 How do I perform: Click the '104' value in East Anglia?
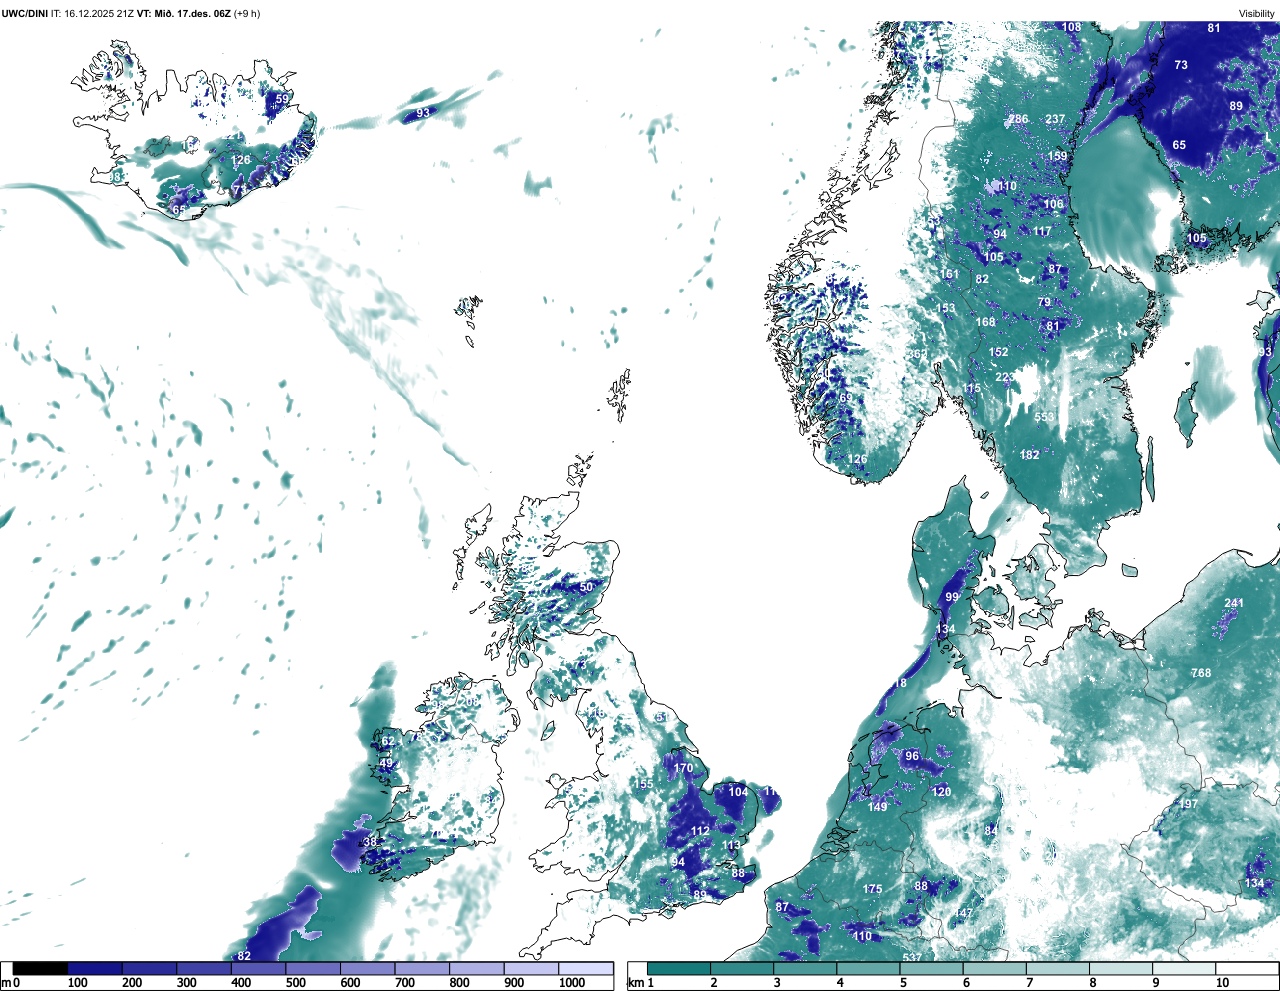(x=738, y=792)
